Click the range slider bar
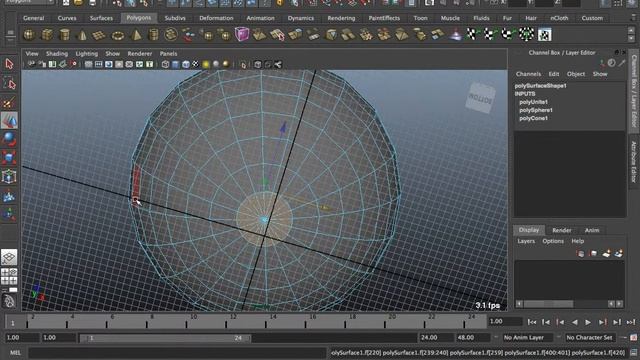 pyautogui.click(x=165, y=338)
